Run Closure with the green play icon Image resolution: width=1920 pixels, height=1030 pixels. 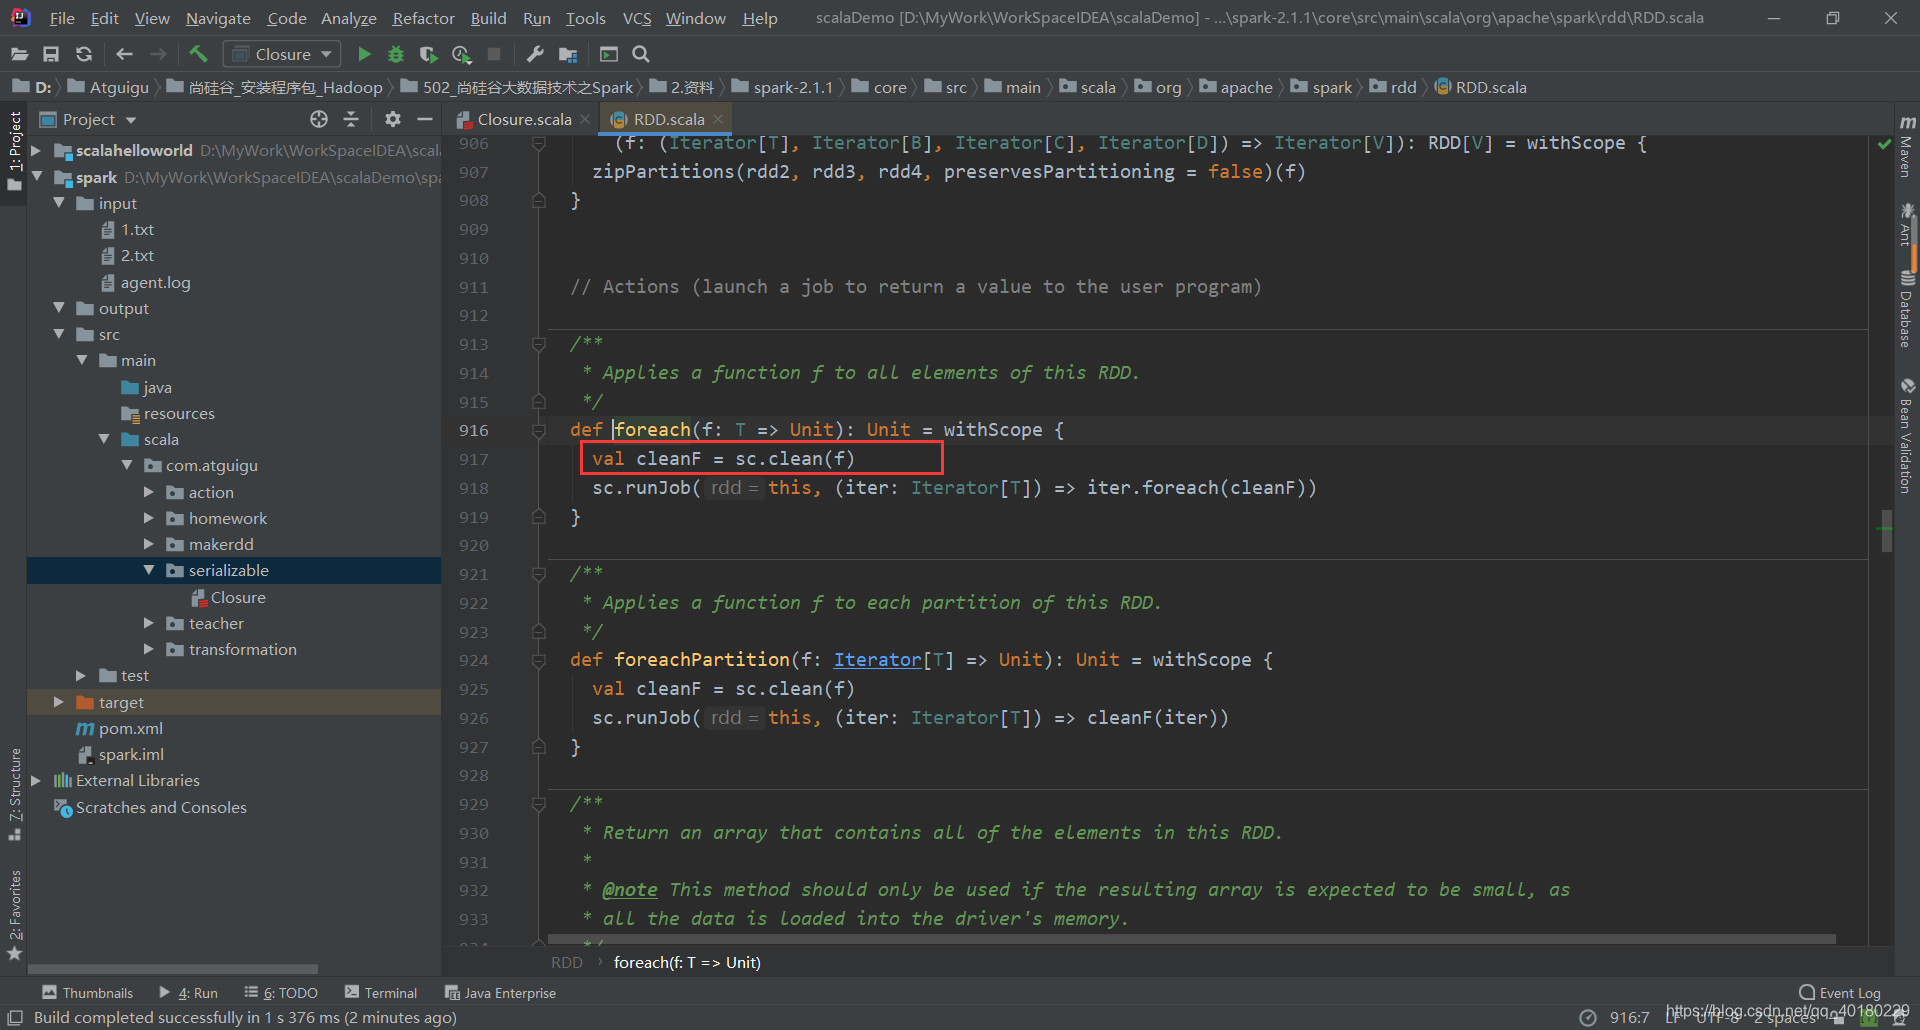[x=364, y=54]
